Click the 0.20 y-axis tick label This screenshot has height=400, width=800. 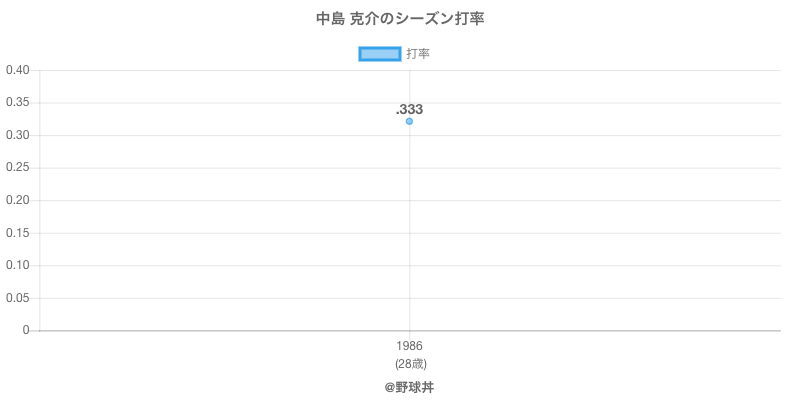click(17, 200)
